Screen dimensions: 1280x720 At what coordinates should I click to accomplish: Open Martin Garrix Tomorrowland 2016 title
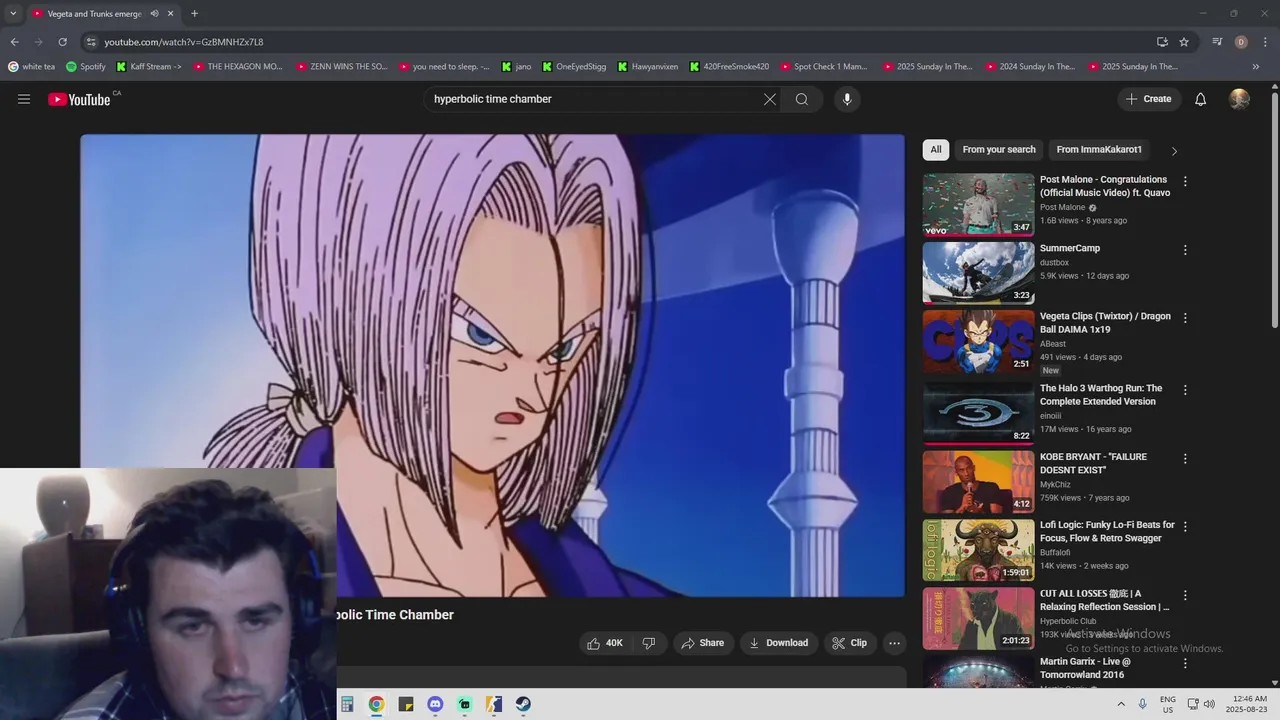[1087, 668]
